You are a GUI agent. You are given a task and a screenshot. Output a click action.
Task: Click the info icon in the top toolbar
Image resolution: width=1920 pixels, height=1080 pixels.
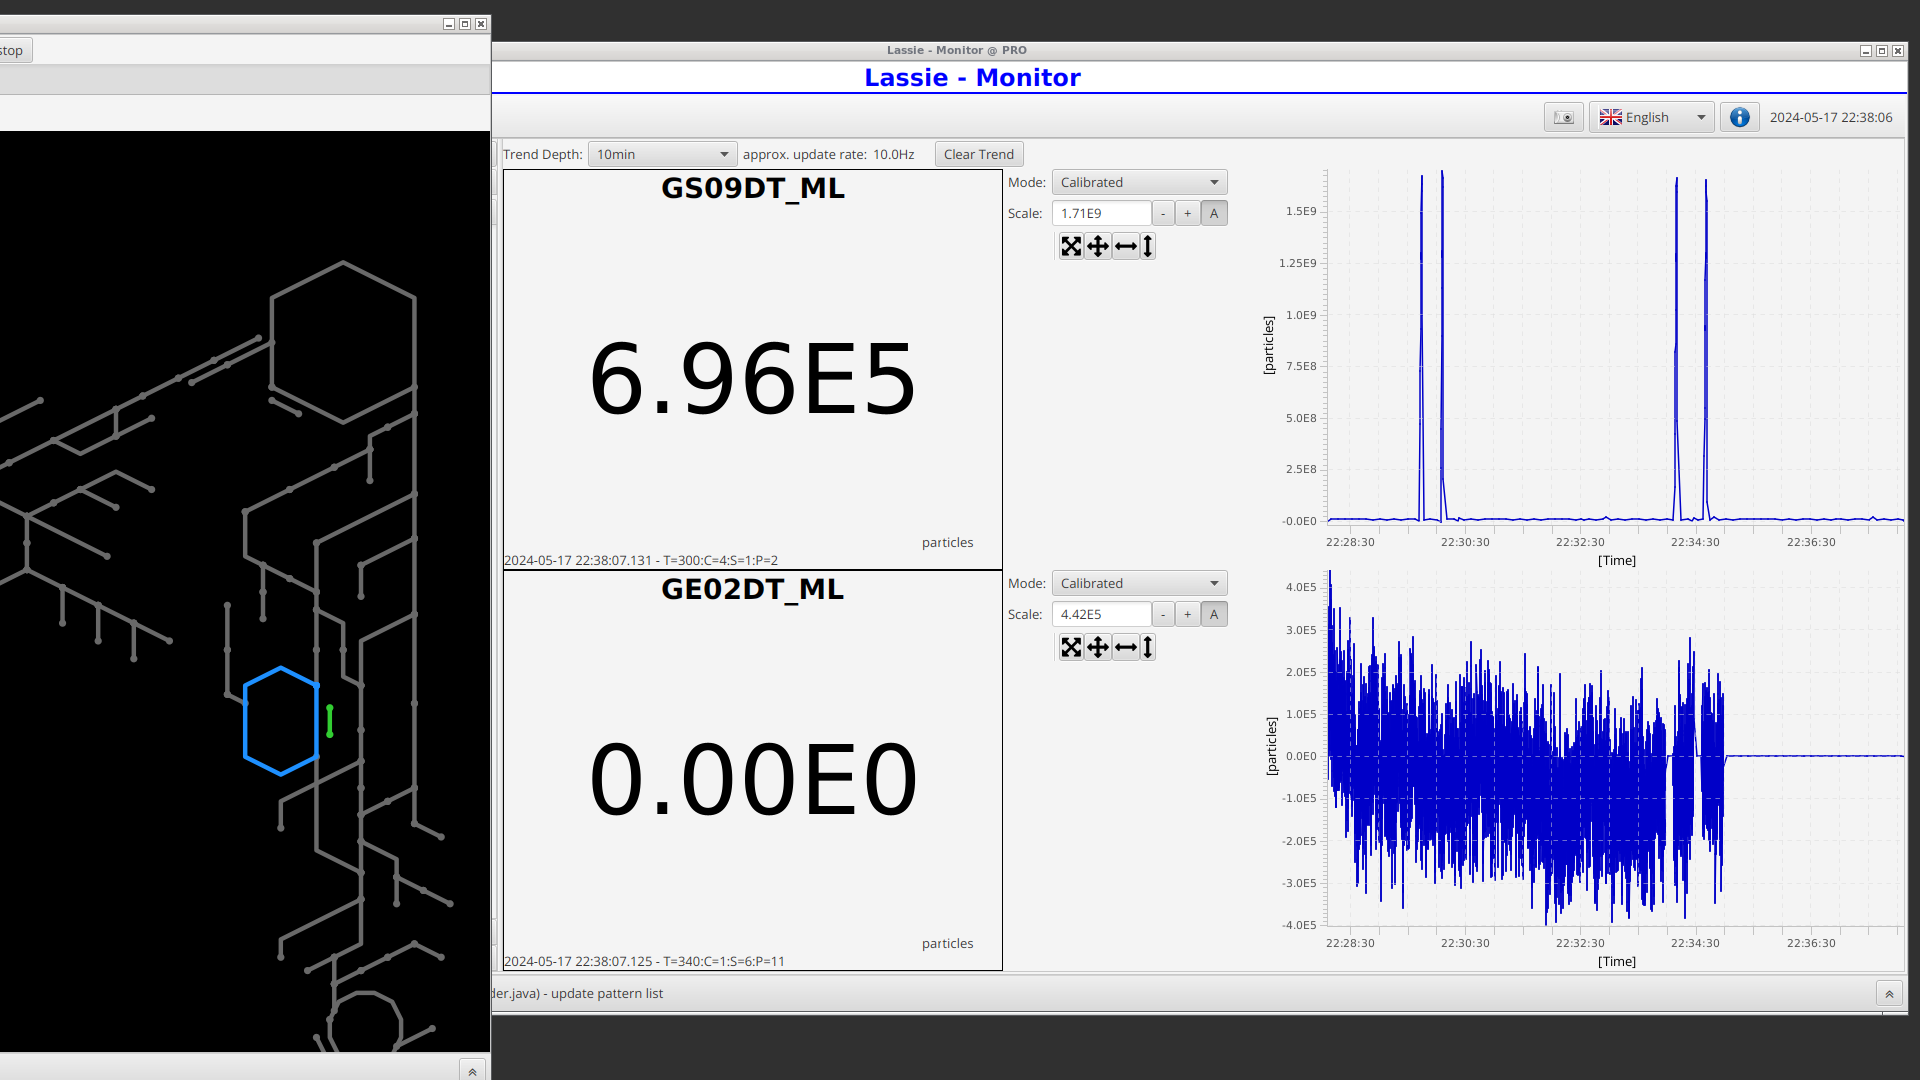[1741, 117]
